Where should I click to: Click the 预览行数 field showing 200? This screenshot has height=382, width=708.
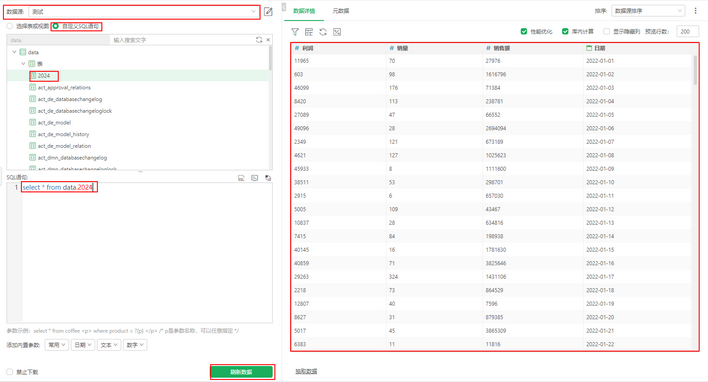point(687,31)
